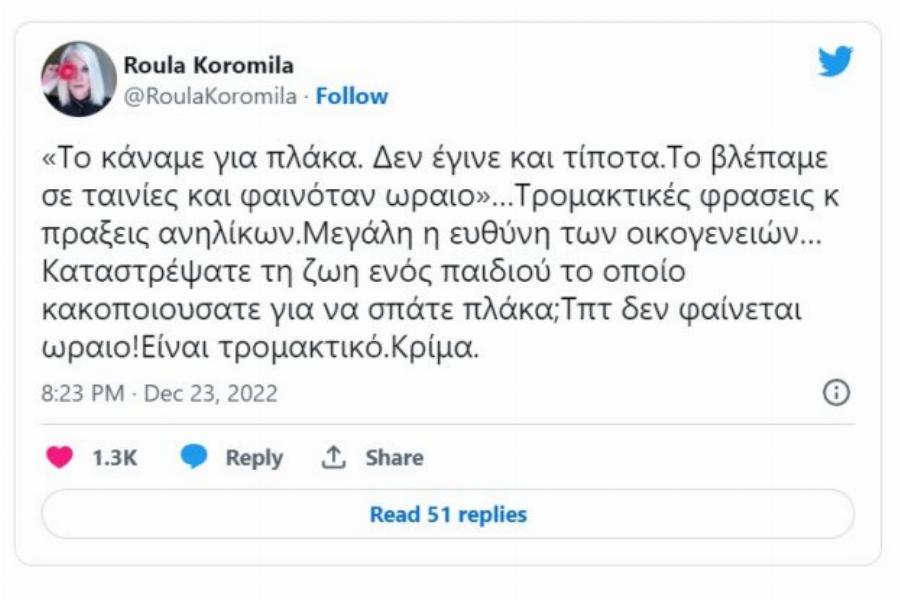Toggle follow state for @RoulaKoromila
Image resolution: width=900 pixels, height=600 pixels.
coord(349,97)
